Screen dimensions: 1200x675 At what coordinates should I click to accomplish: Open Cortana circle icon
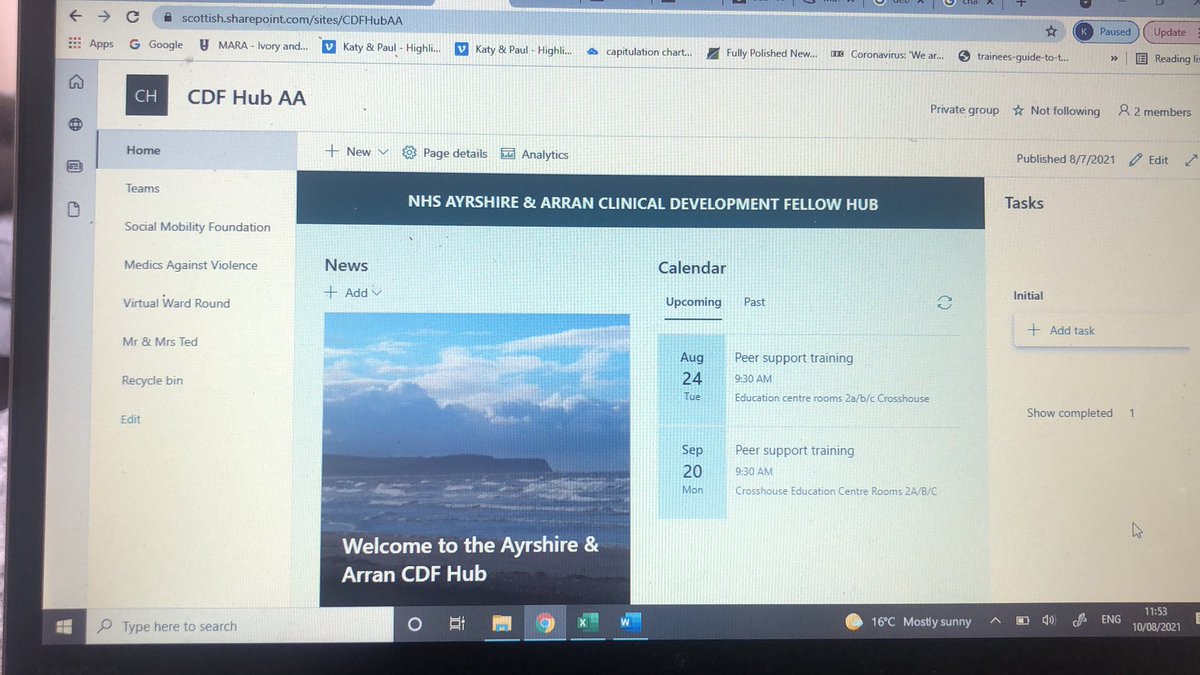tap(414, 624)
